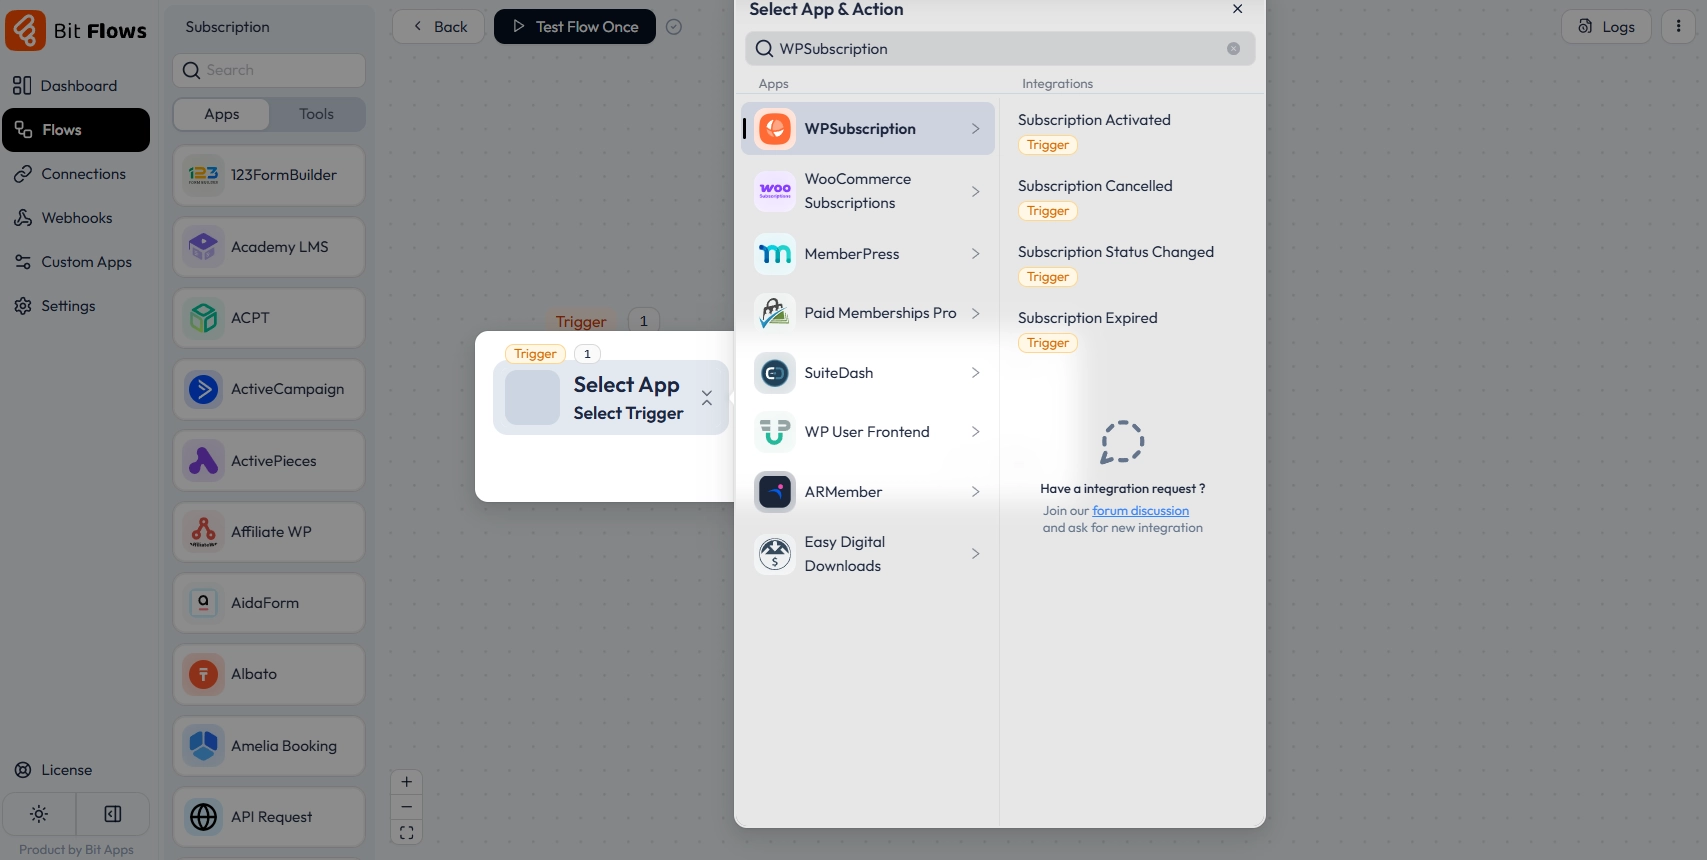Open the Connections page
Viewport: 1707px width, 860px height.
[76, 174]
